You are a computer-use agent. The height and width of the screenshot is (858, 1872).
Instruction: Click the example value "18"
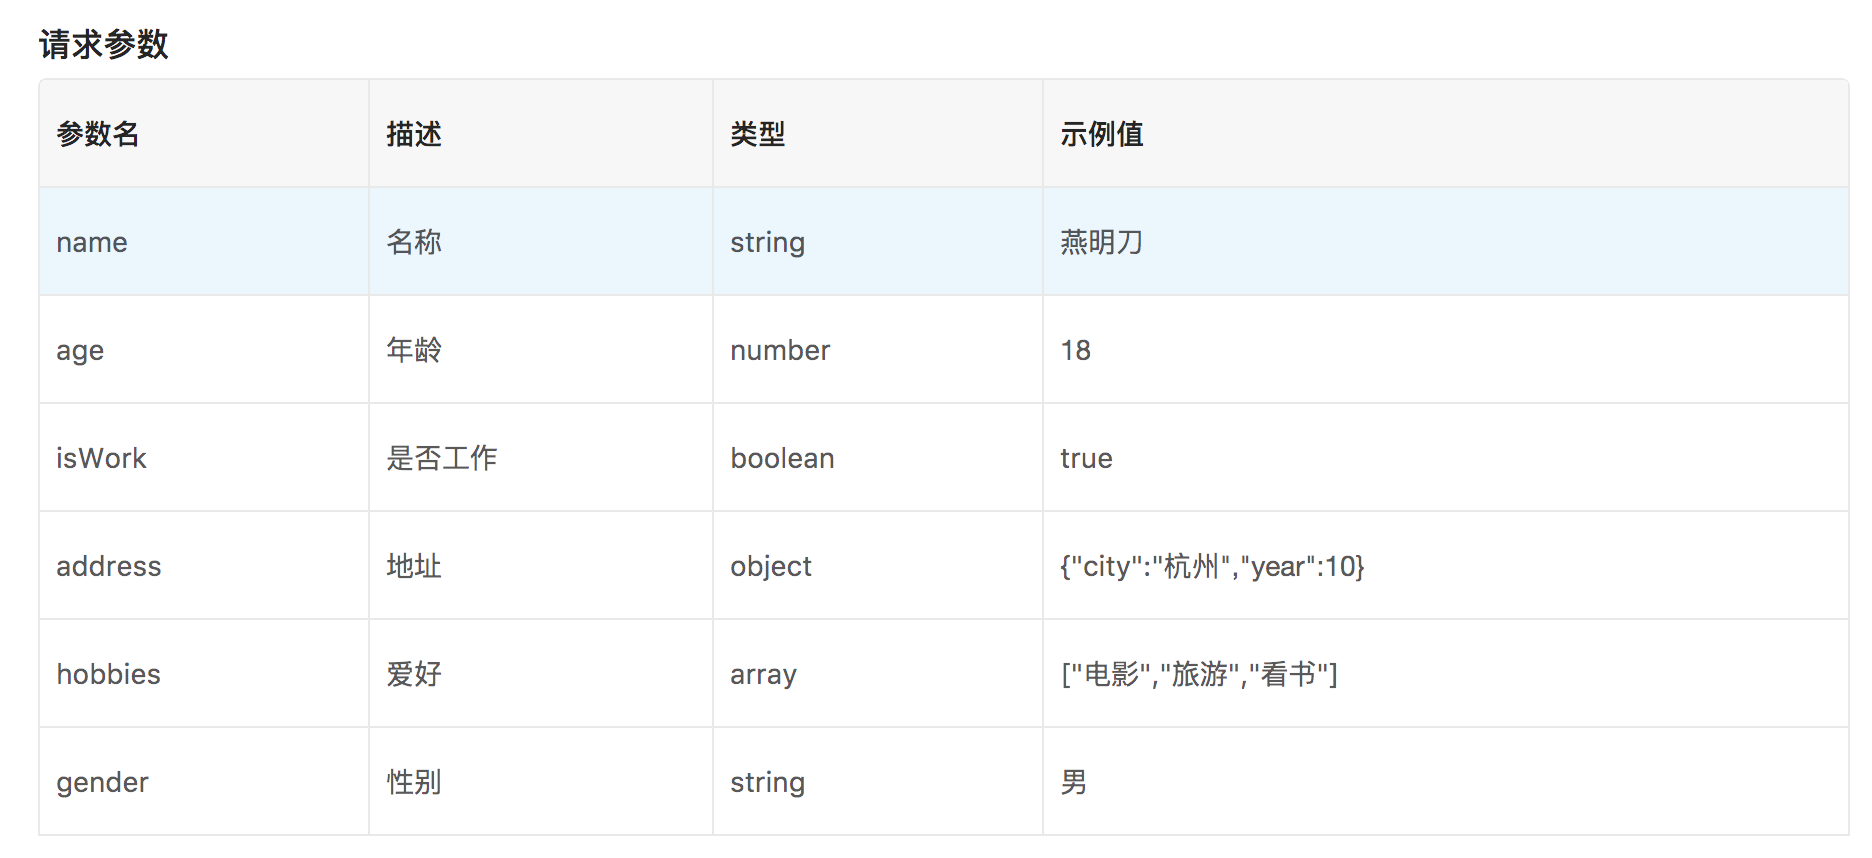coord(1076,351)
